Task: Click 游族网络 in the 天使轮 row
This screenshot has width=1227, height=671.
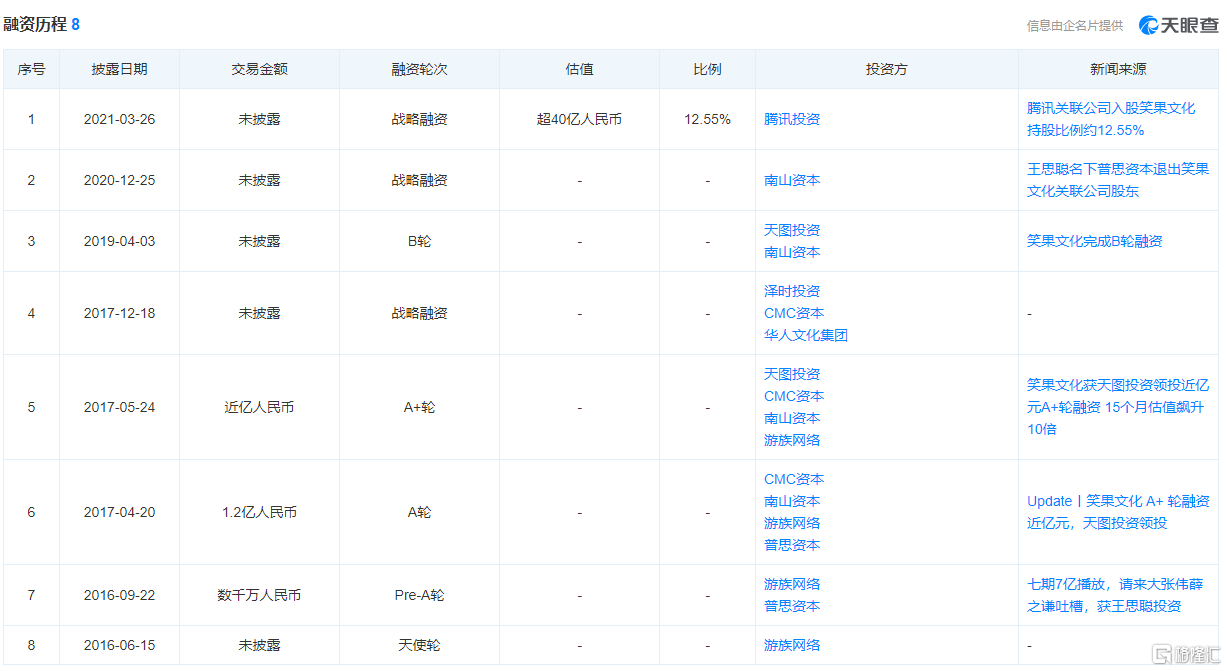Action: point(791,645)
